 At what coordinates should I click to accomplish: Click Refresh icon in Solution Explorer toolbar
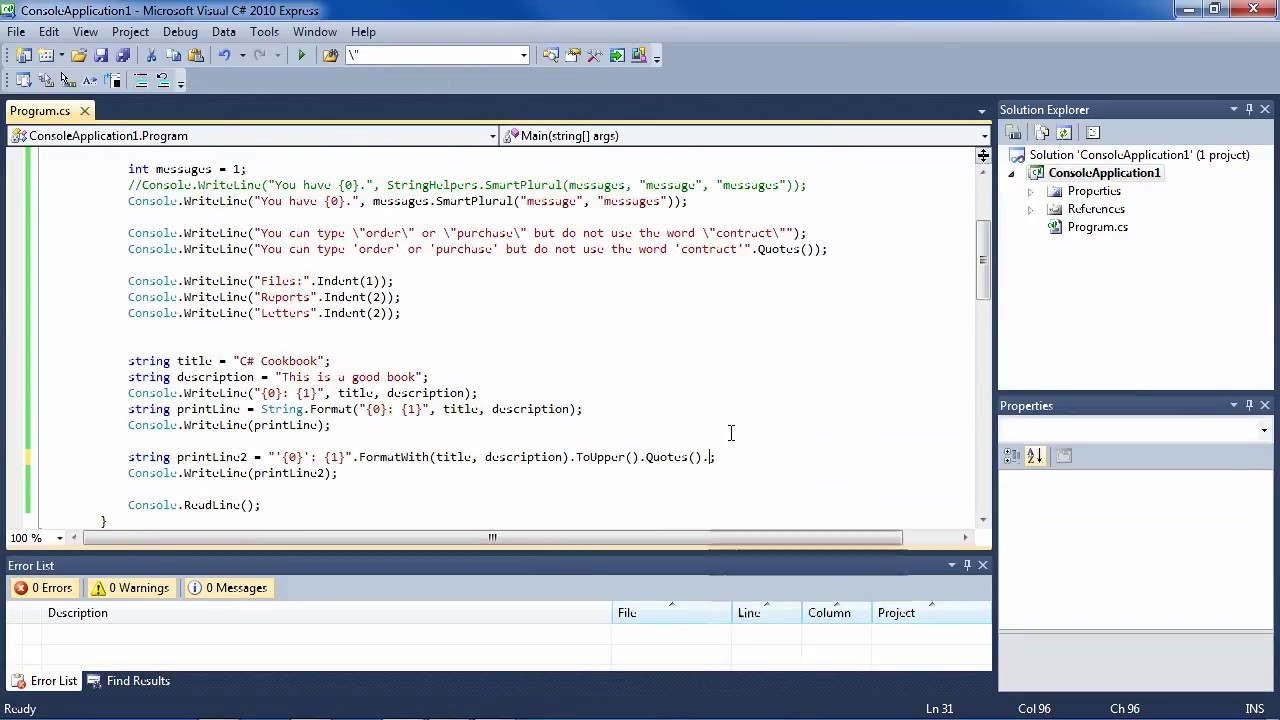1064,133
